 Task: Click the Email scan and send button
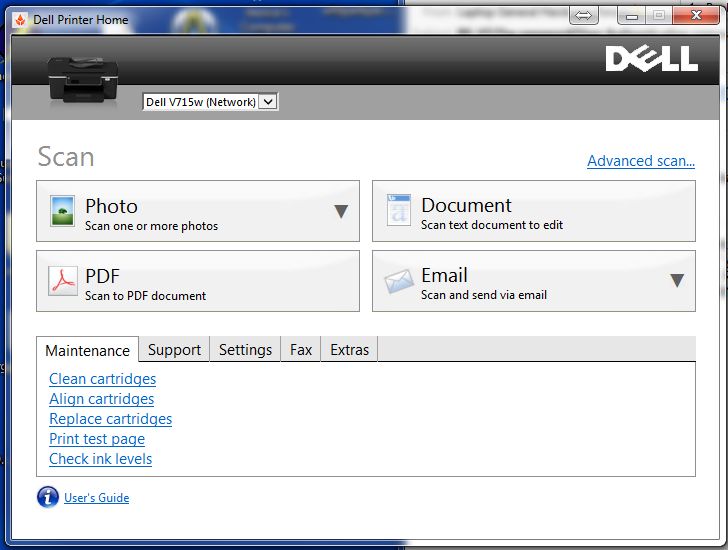[534, 281]
